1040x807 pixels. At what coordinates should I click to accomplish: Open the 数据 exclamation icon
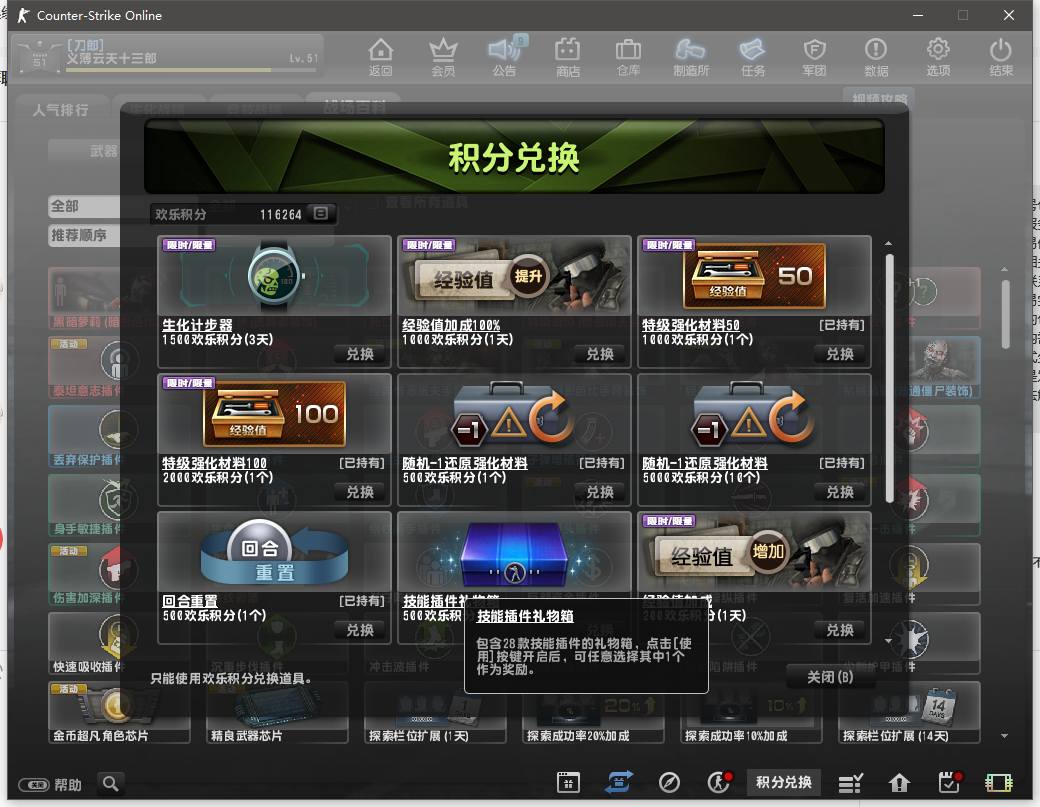pos(876,57)
